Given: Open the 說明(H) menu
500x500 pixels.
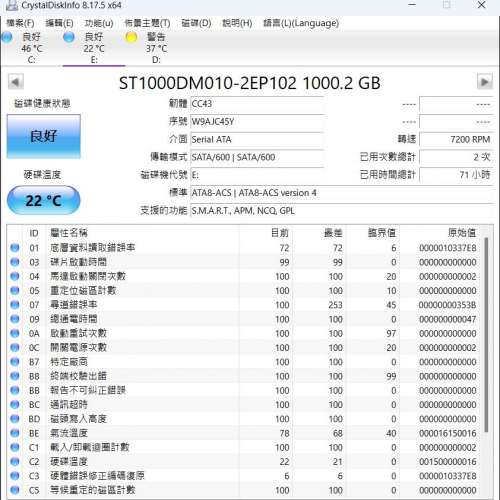Looking at the screenshot, I should (237, 23).
